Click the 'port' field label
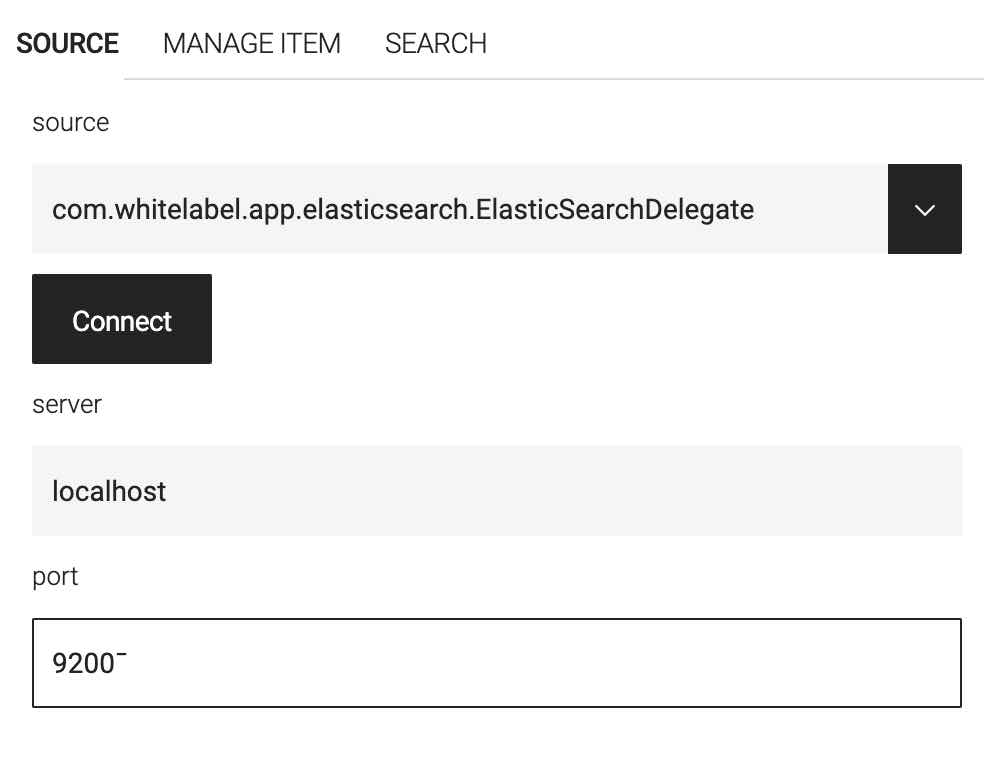The height and width of the screenshot is (760, 984). pyautogui.click(x=55, y=577)
